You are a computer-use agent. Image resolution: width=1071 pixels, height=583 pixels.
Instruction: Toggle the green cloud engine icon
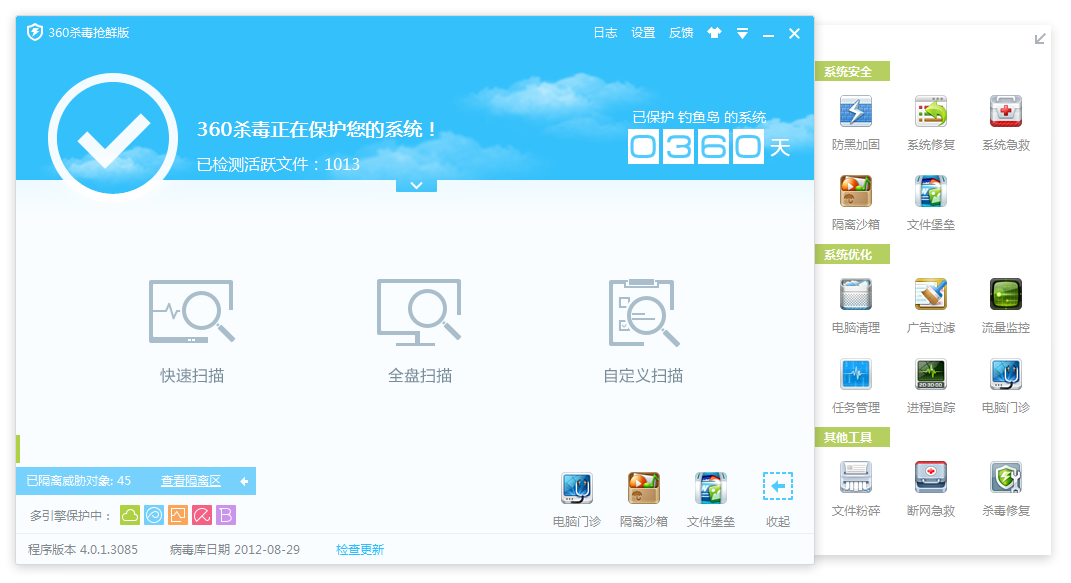[x=130, y=515]
